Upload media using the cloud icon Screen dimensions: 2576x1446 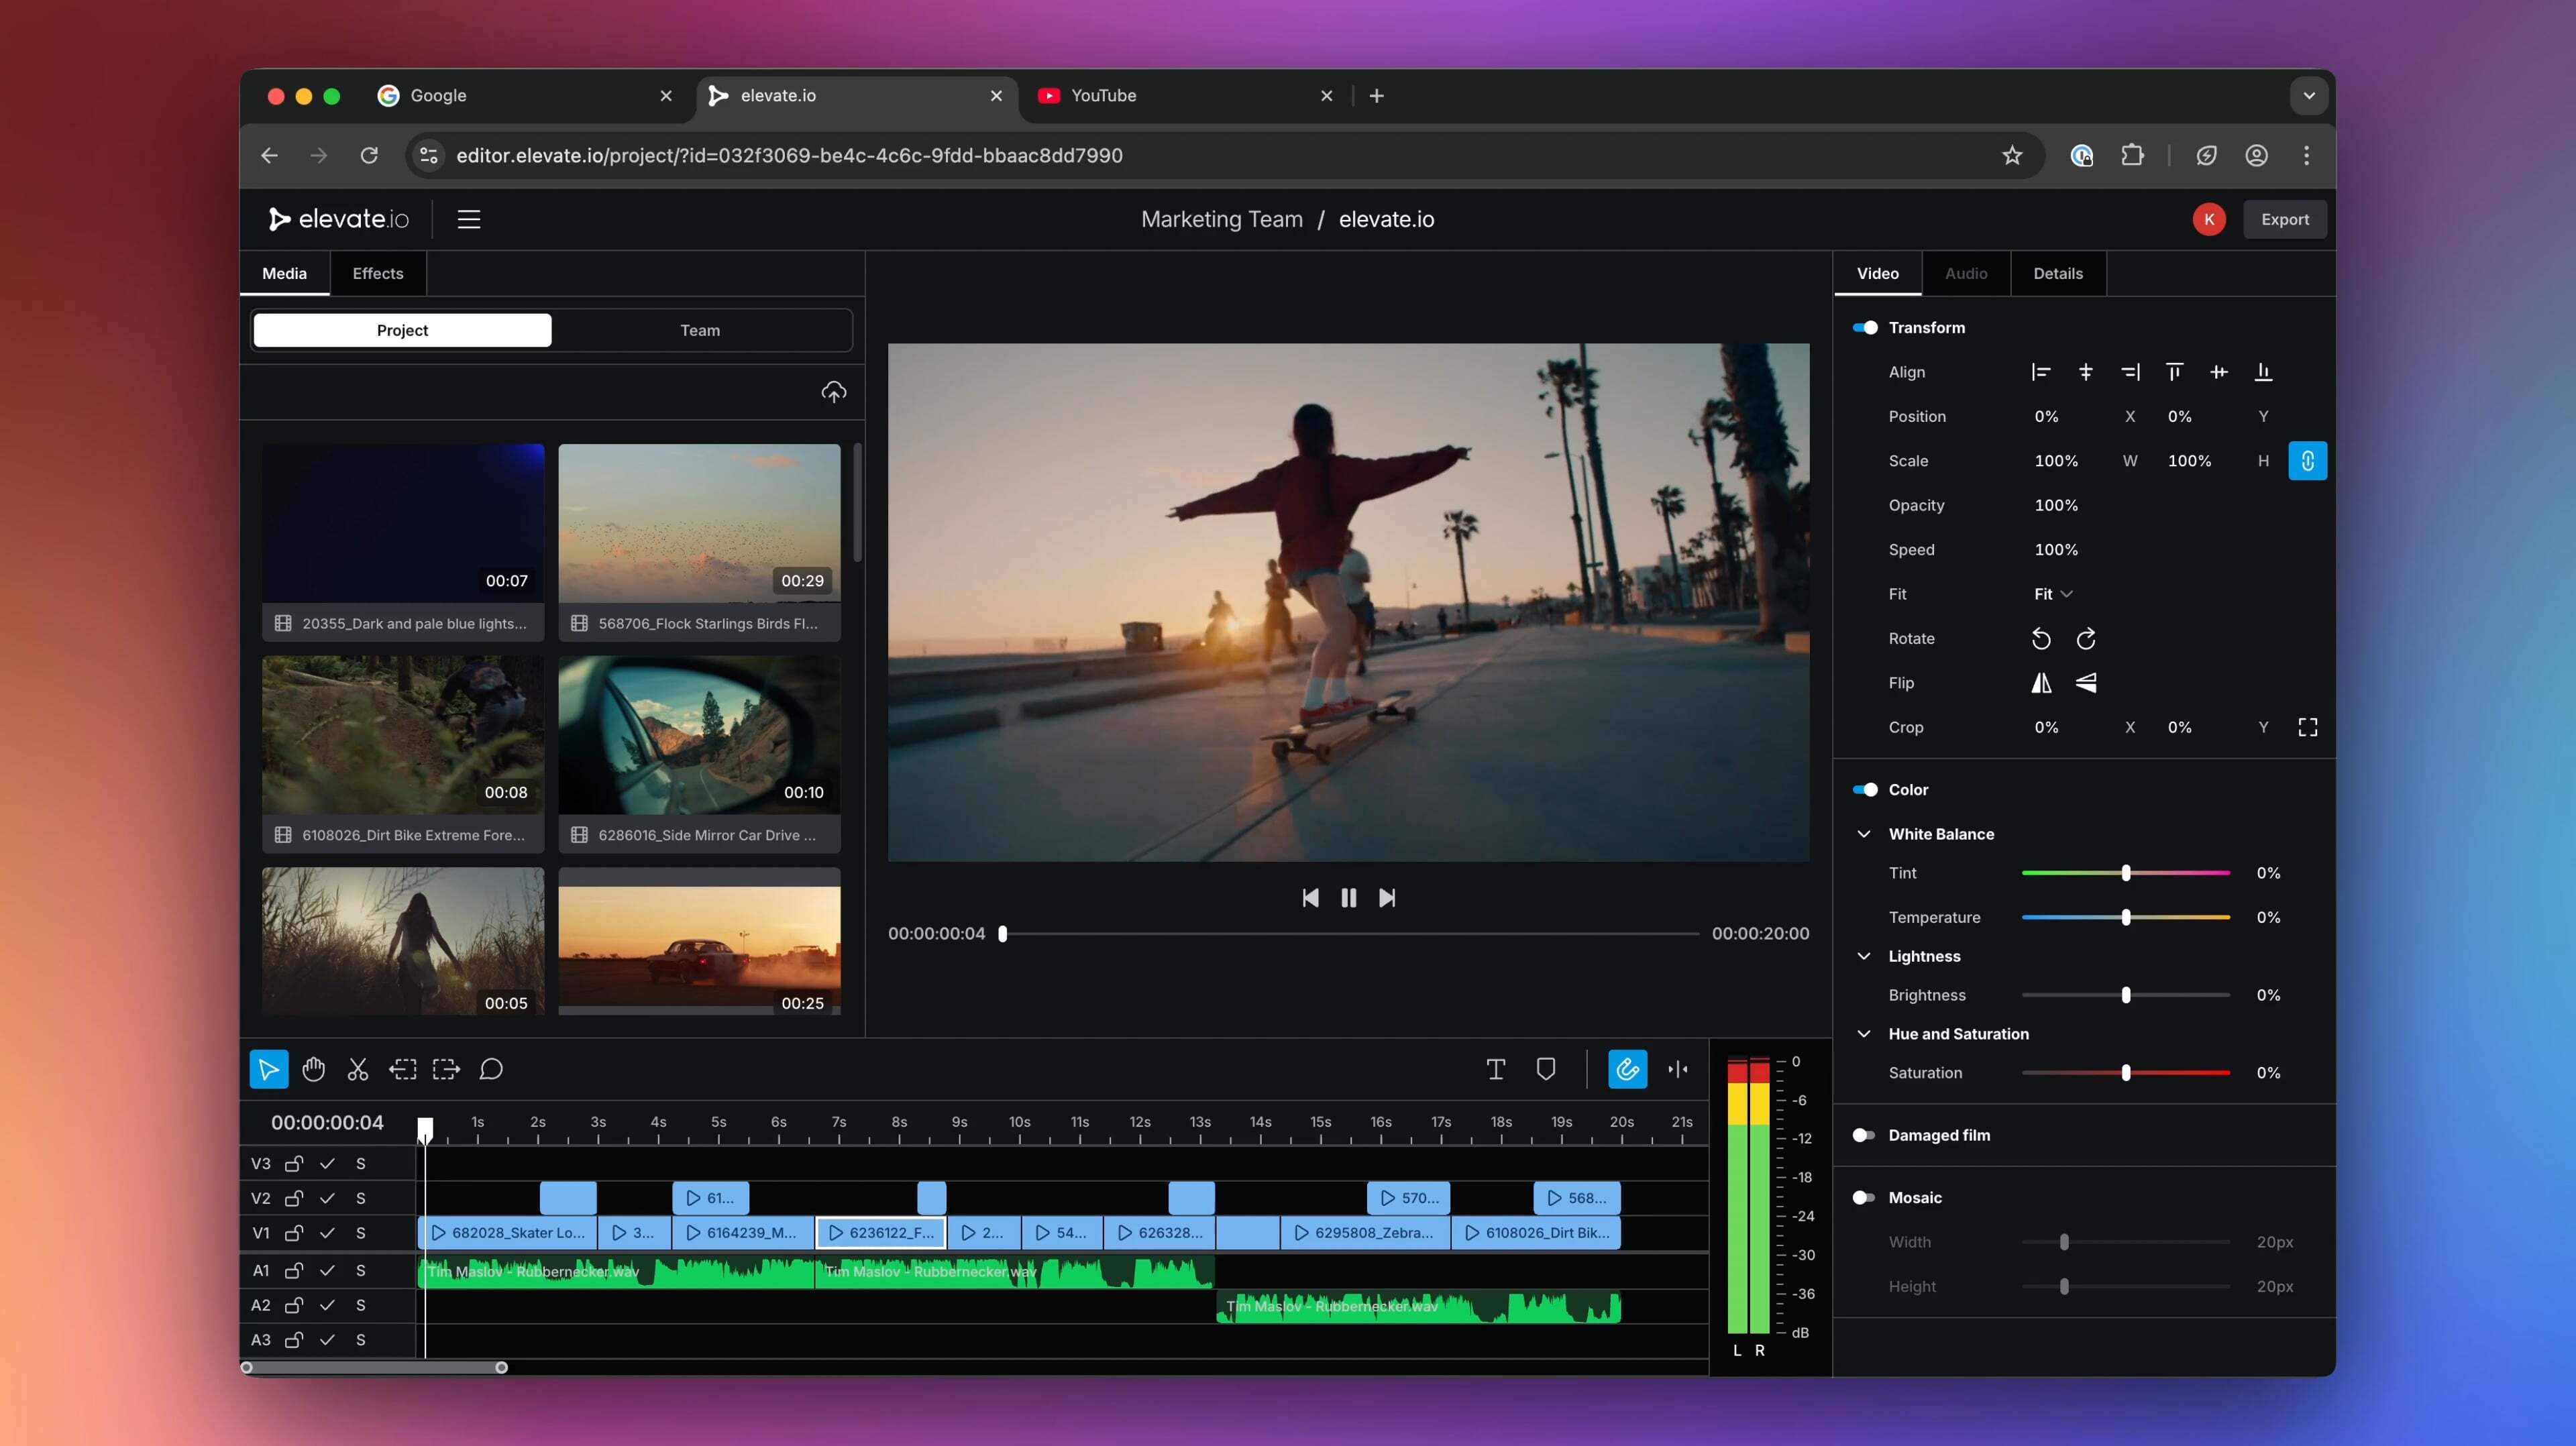(834, 392)
